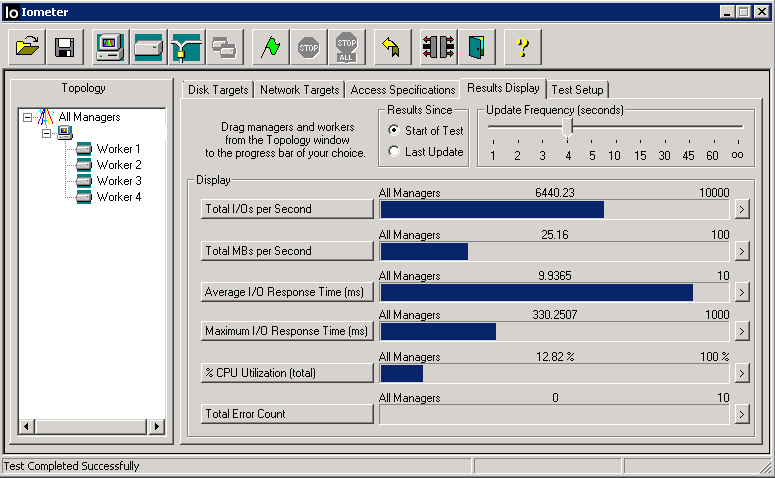This screenshot has width=775, height=478.
Task: Open arrow menu for Average I/O Response Time
Action: pos(741,293)
